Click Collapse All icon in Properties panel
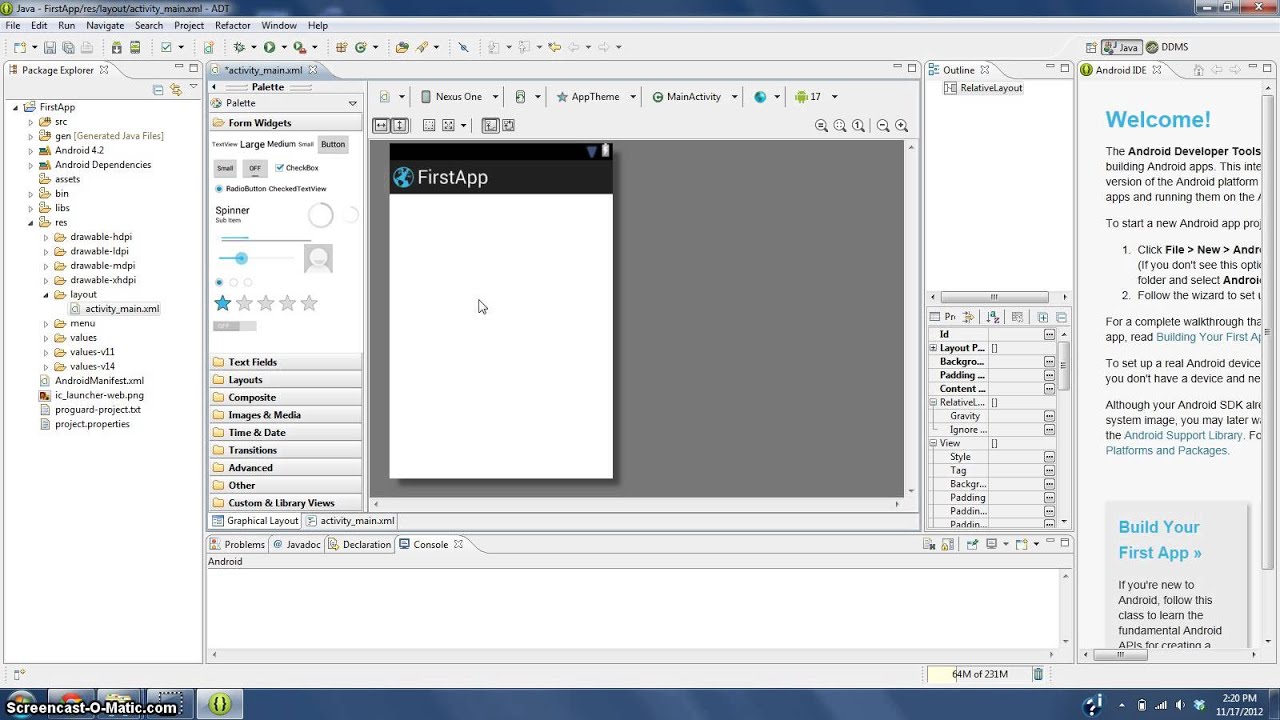Screen dimensions: 1280x720 pos(1061,317)
